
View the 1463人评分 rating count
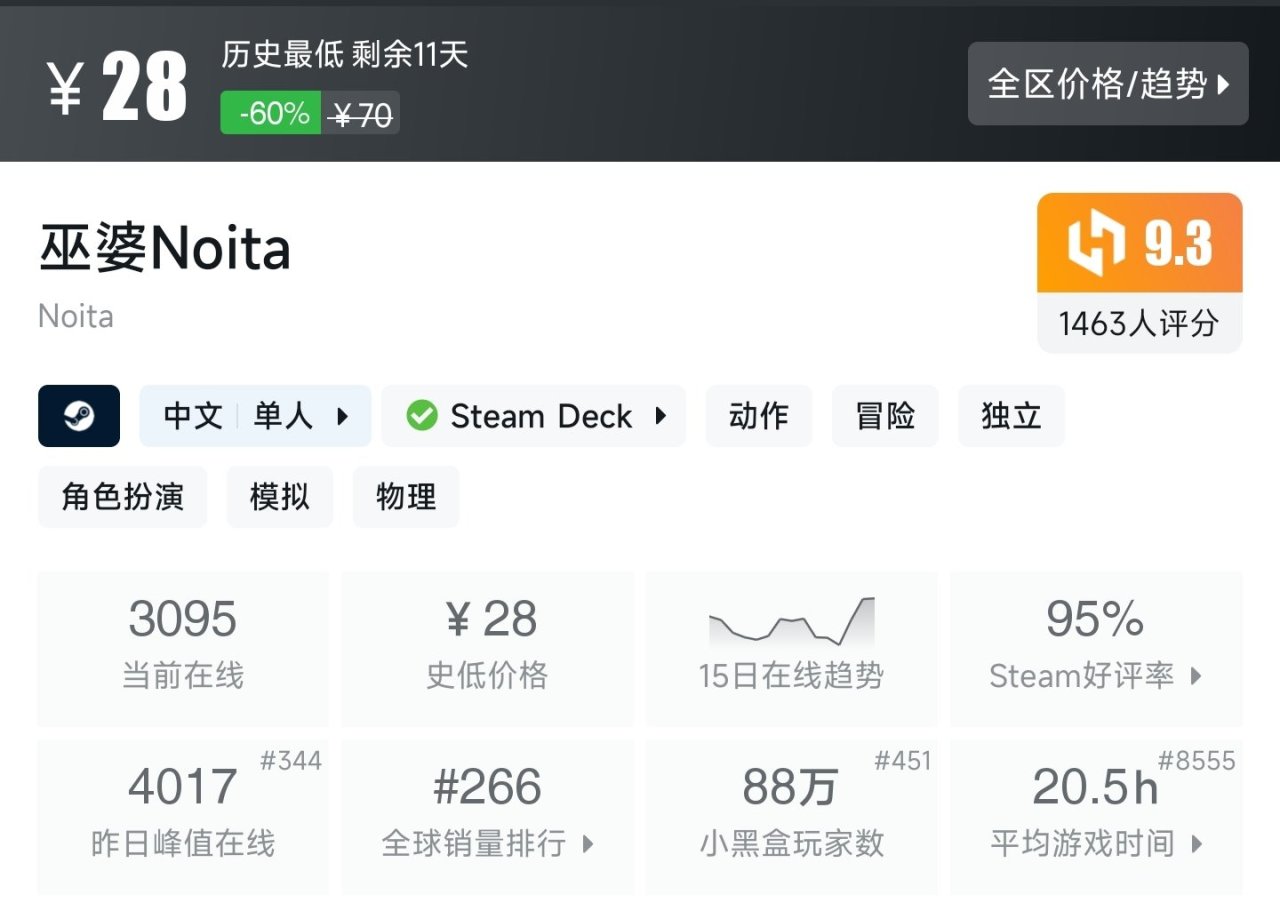click(1139, 323)
